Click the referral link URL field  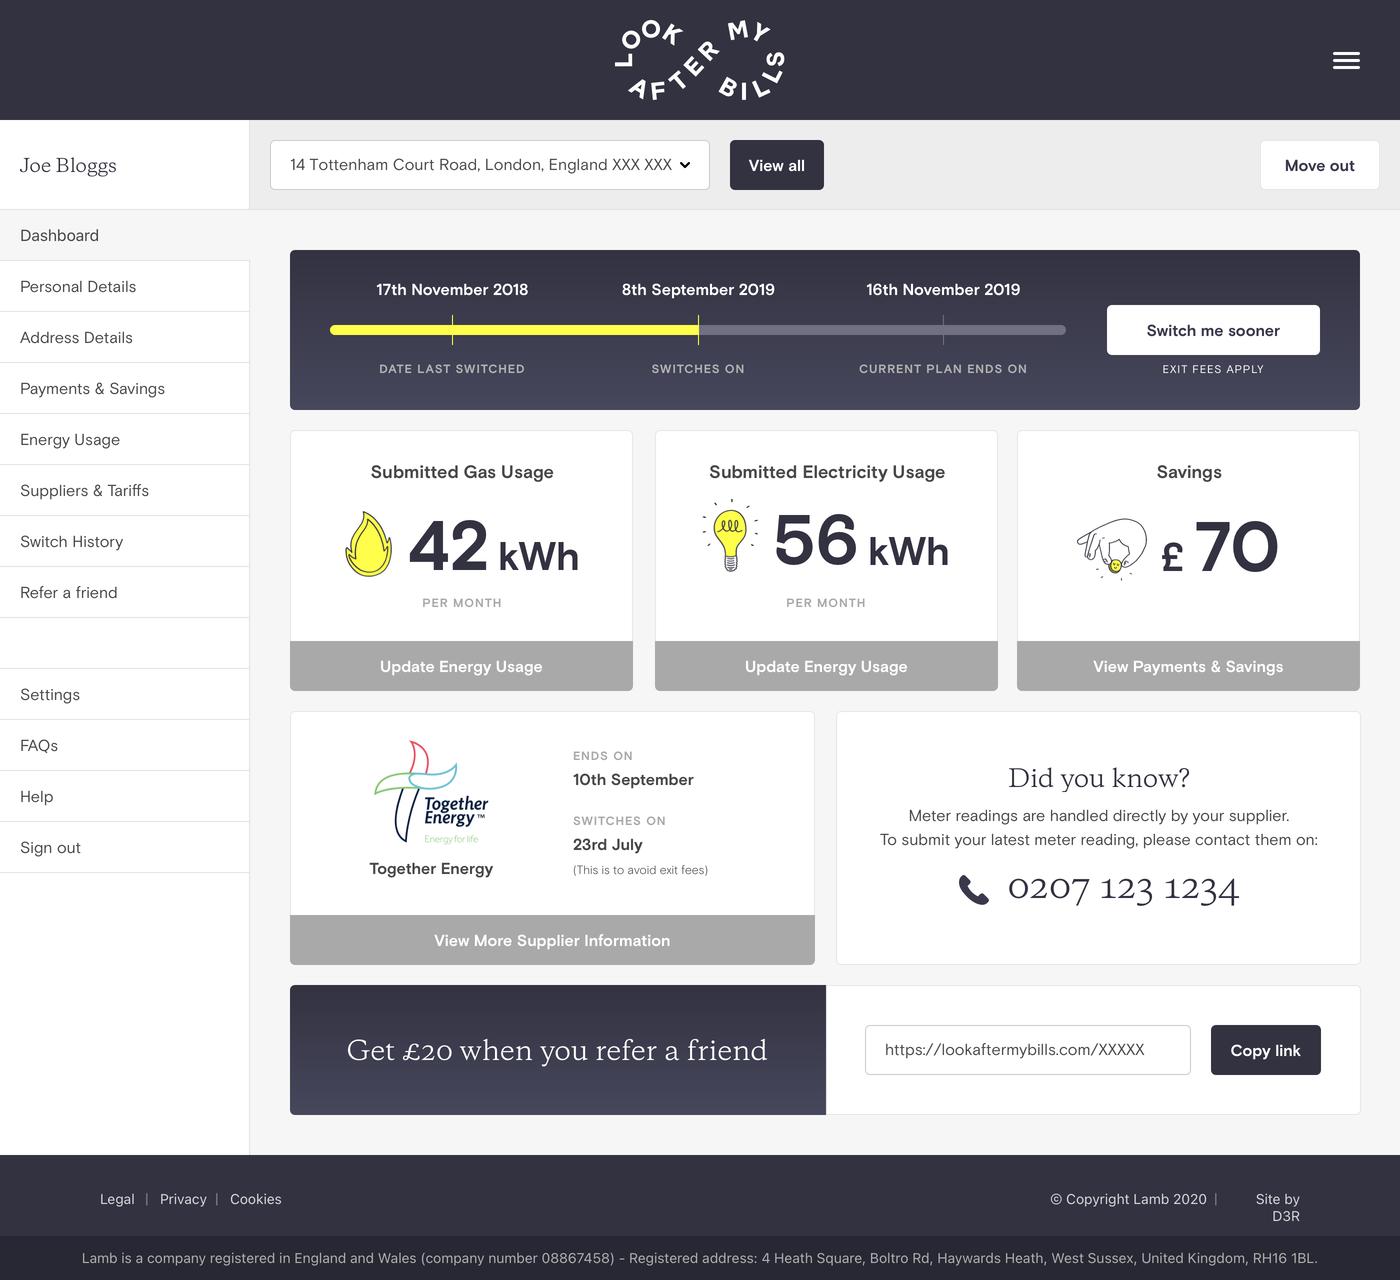(x=1028, y=1049)
